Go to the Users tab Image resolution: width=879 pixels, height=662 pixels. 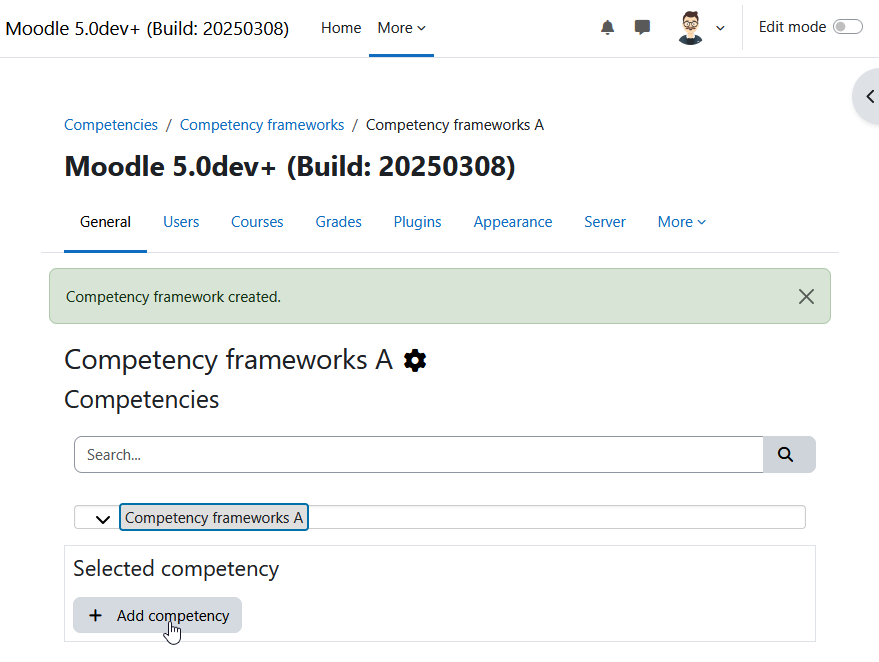(181, 222)
